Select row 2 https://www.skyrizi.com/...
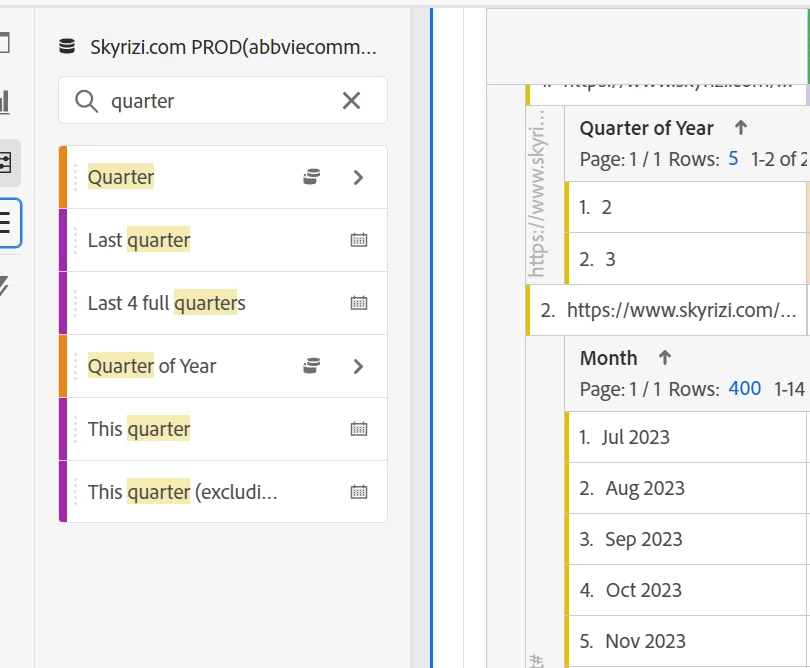 click(x=667, y=310)
